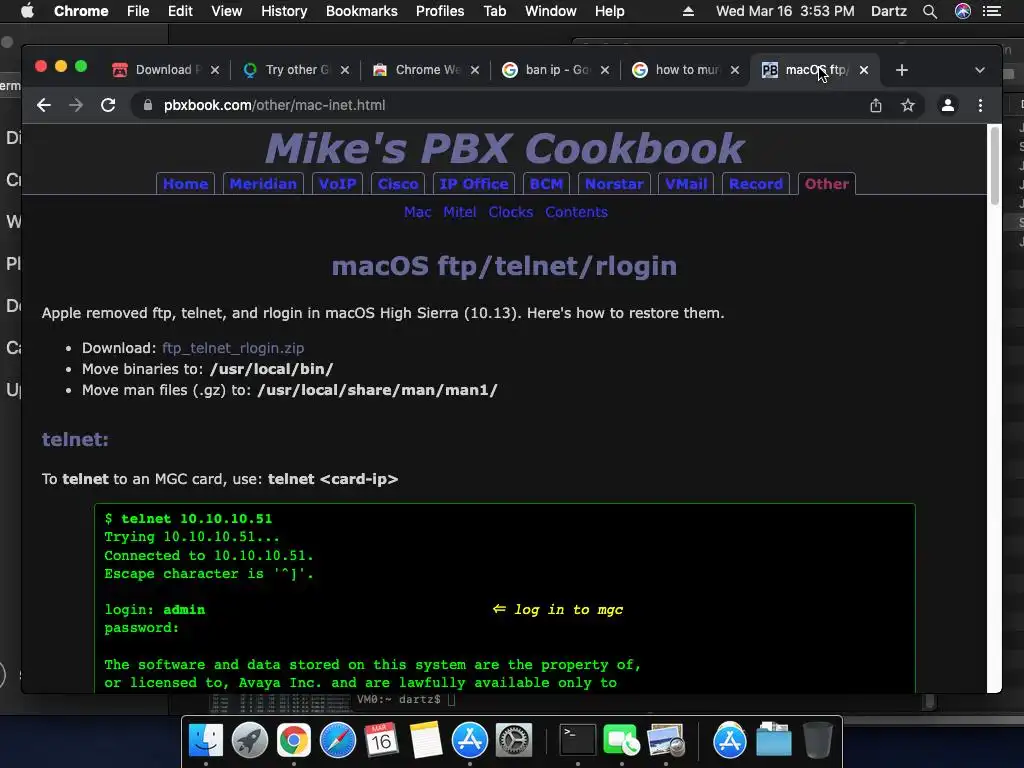Open the Other nav tab
This screenshot has height=768, width=1024.
[x=827, y=184]
